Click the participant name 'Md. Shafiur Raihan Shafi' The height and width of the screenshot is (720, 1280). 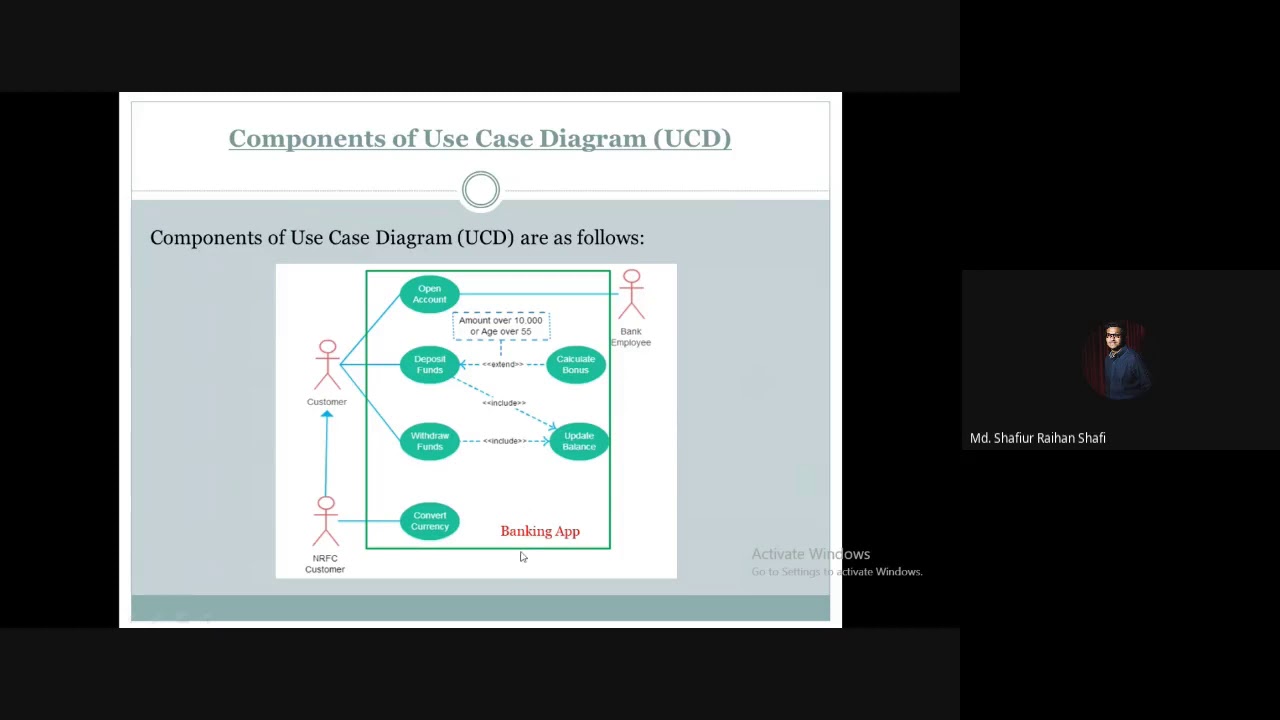1038,438
